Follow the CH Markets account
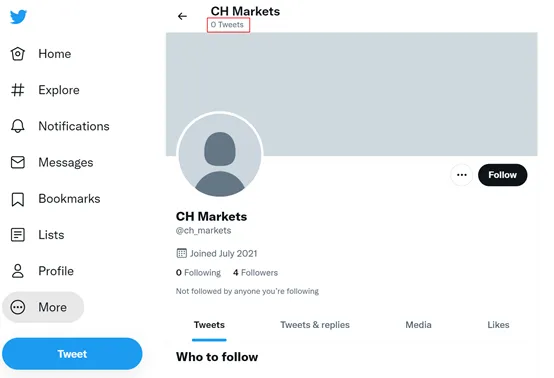 (502, 175)
